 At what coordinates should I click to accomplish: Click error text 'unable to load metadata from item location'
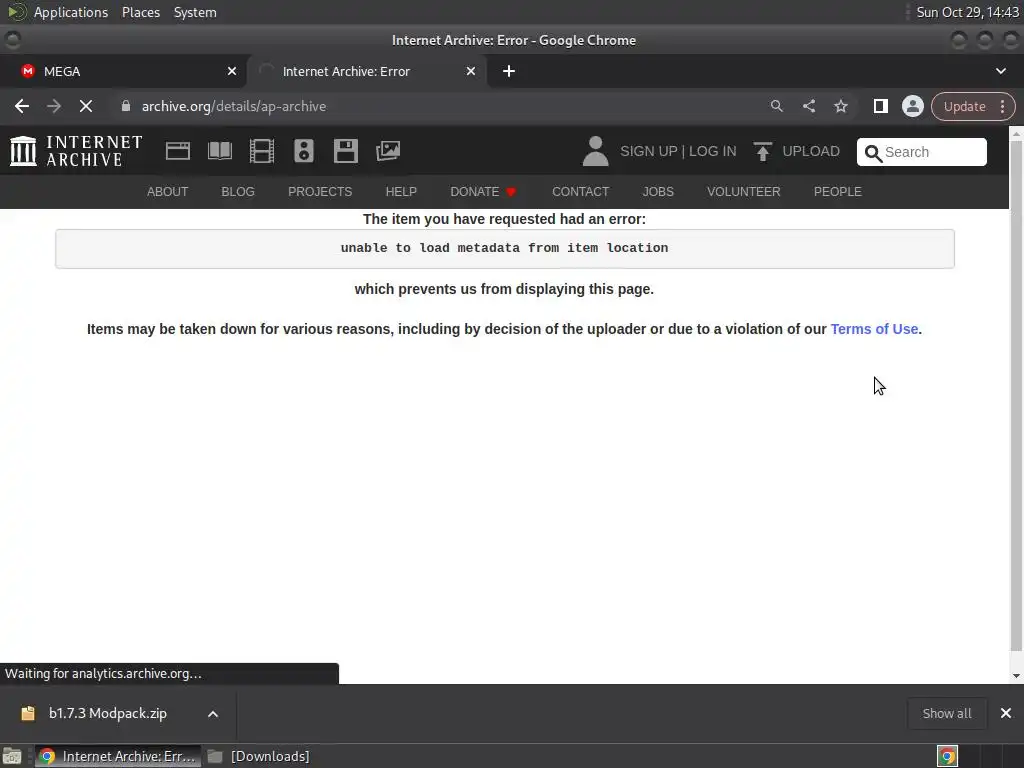[504, 248]
